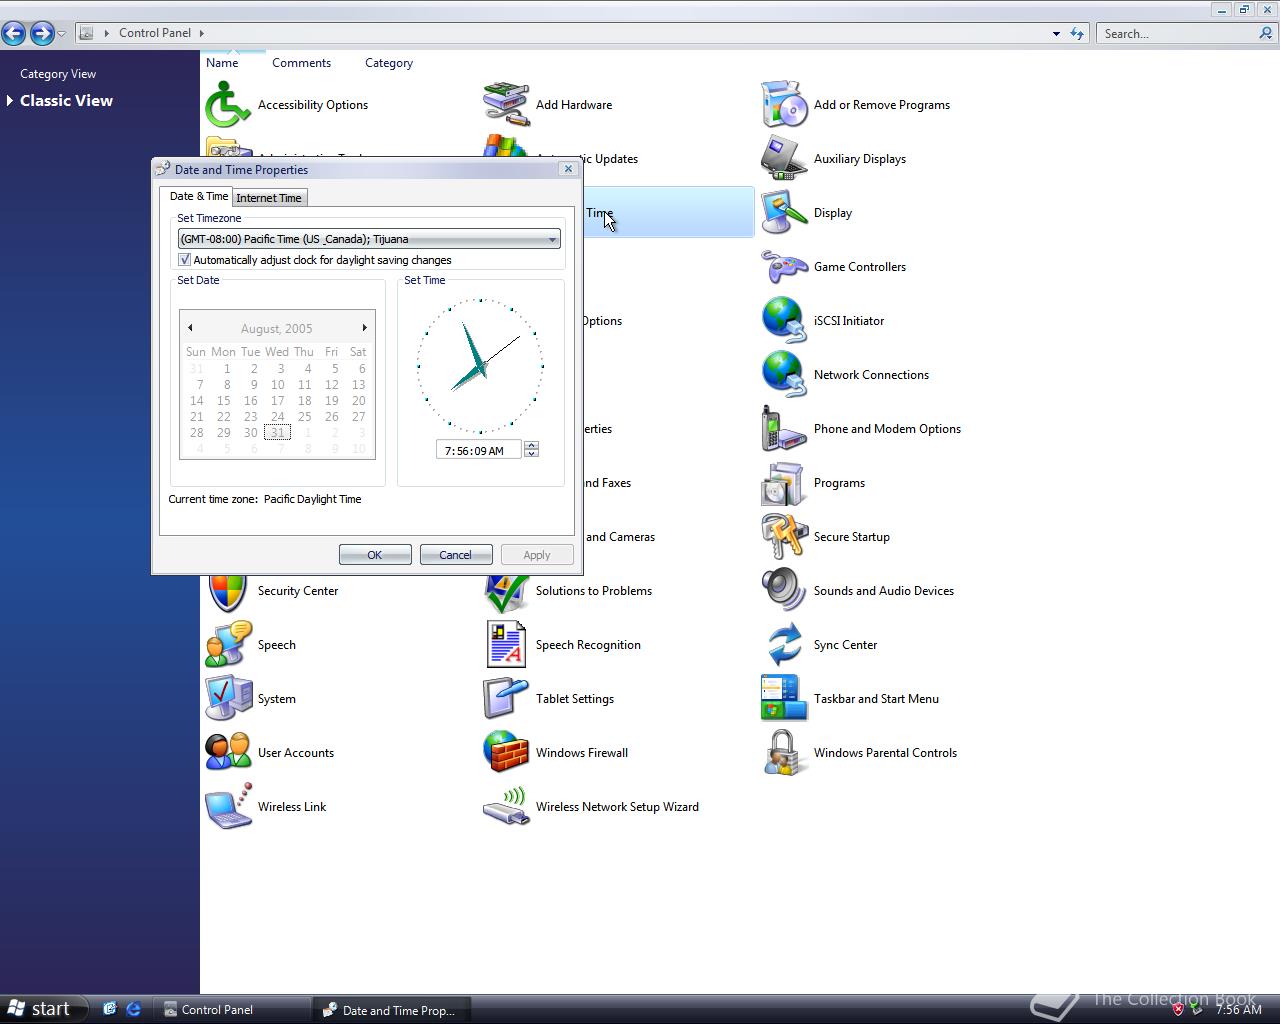The image size is (1280, 1024).
Task: Open Auxiliary Displays icon
Action: coord(784,159)
